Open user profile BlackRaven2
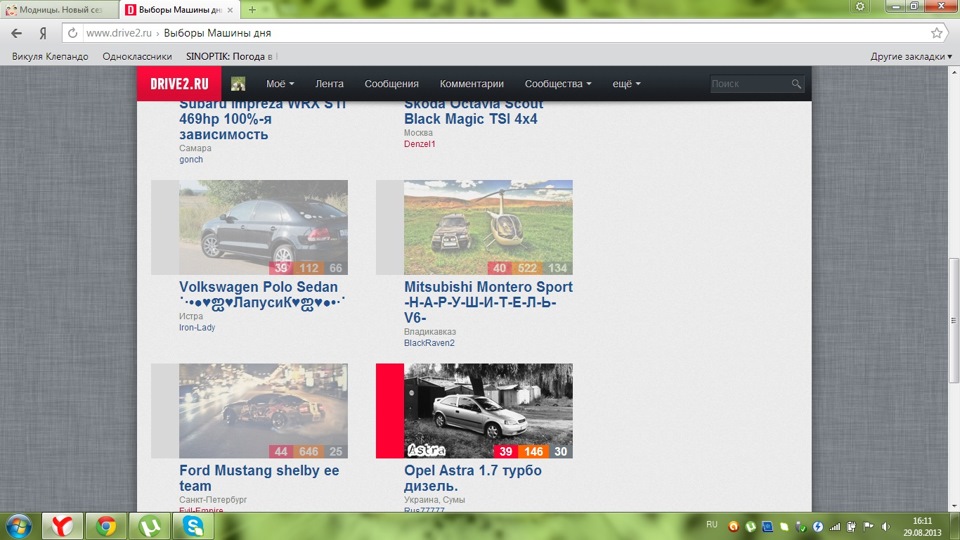Screen dimensions: 960x540 point(429,343)
